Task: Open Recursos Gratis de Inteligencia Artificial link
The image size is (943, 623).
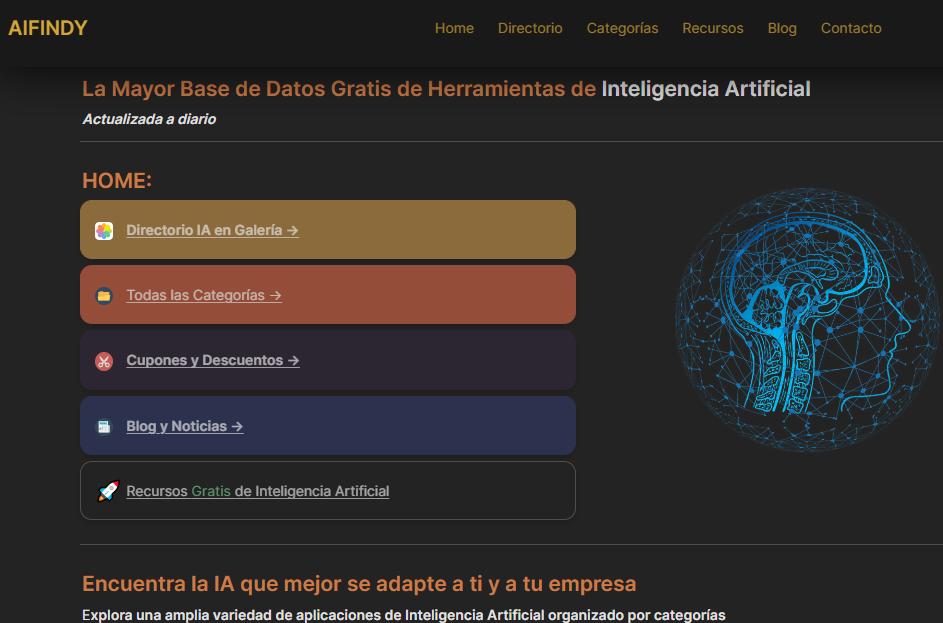Action: pyautogui.click(x=258, y=491)
